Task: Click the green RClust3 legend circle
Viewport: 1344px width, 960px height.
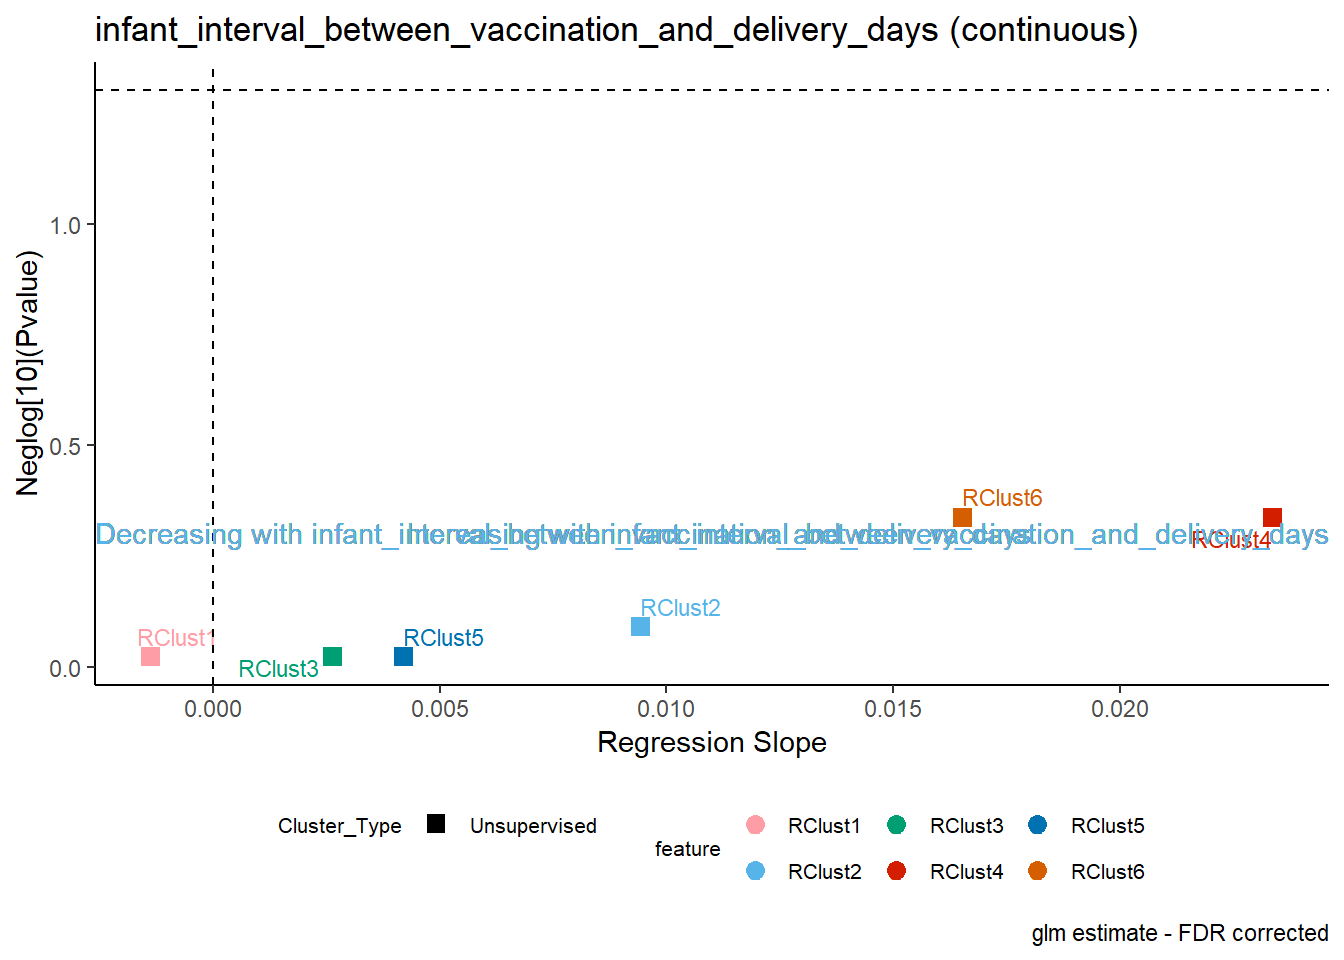Action: (897, 825)
